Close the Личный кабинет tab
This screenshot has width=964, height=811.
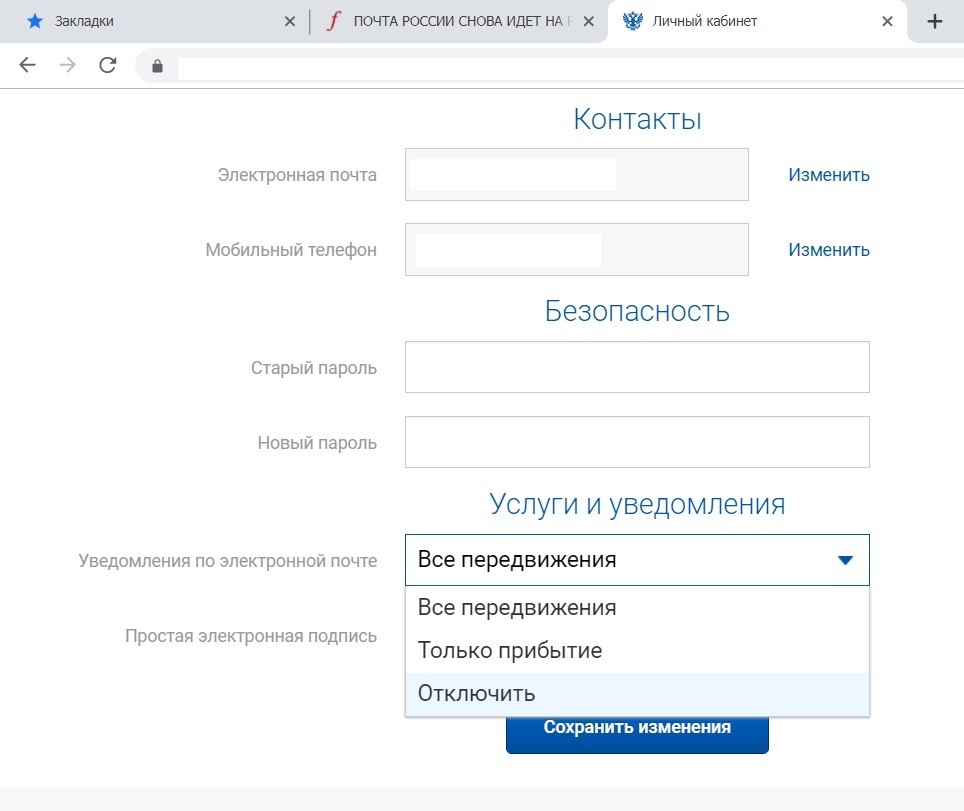click(886, 21)
